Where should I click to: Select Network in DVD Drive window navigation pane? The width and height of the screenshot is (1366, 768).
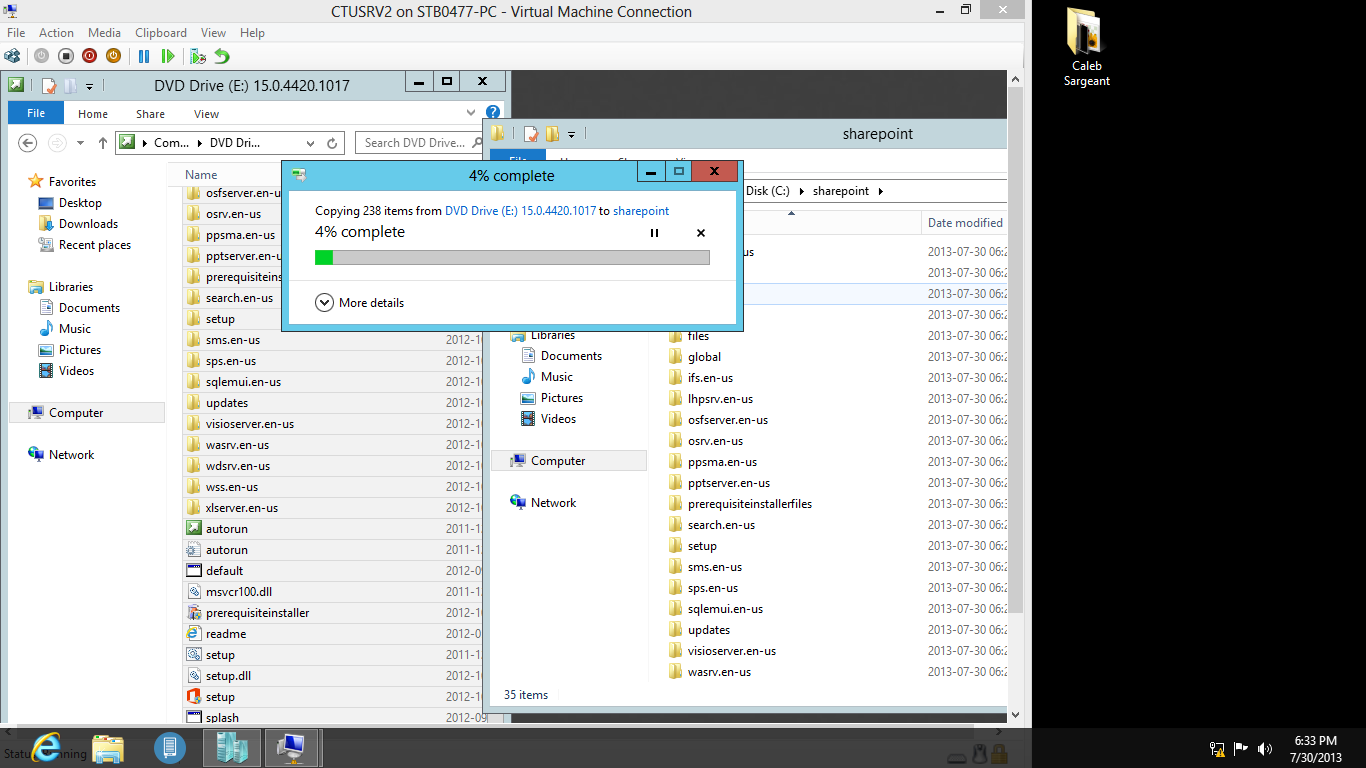71,454
